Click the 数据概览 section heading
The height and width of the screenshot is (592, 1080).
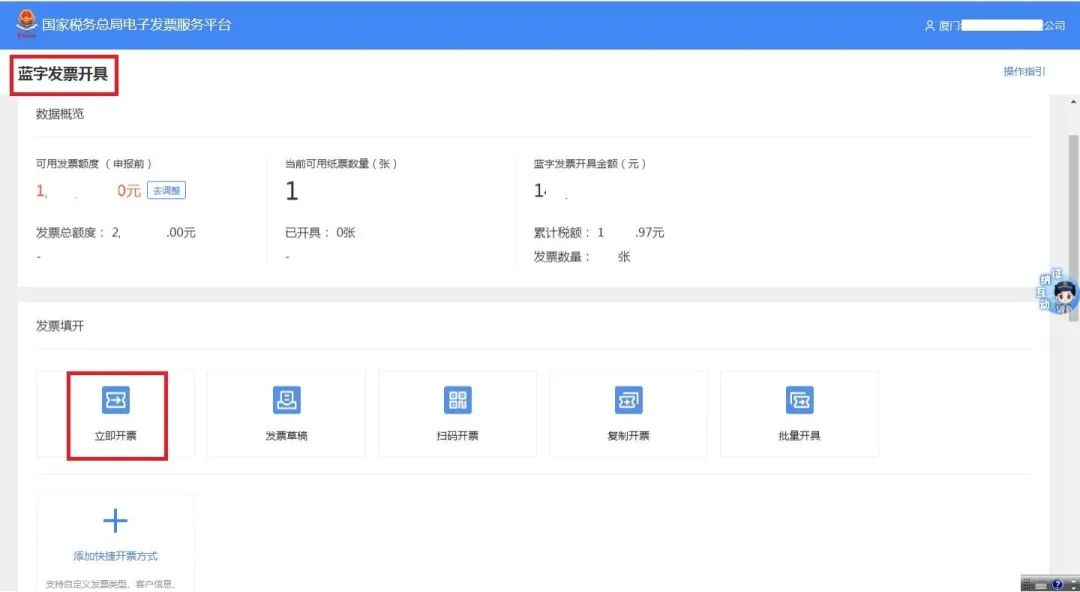click(60, 114)
